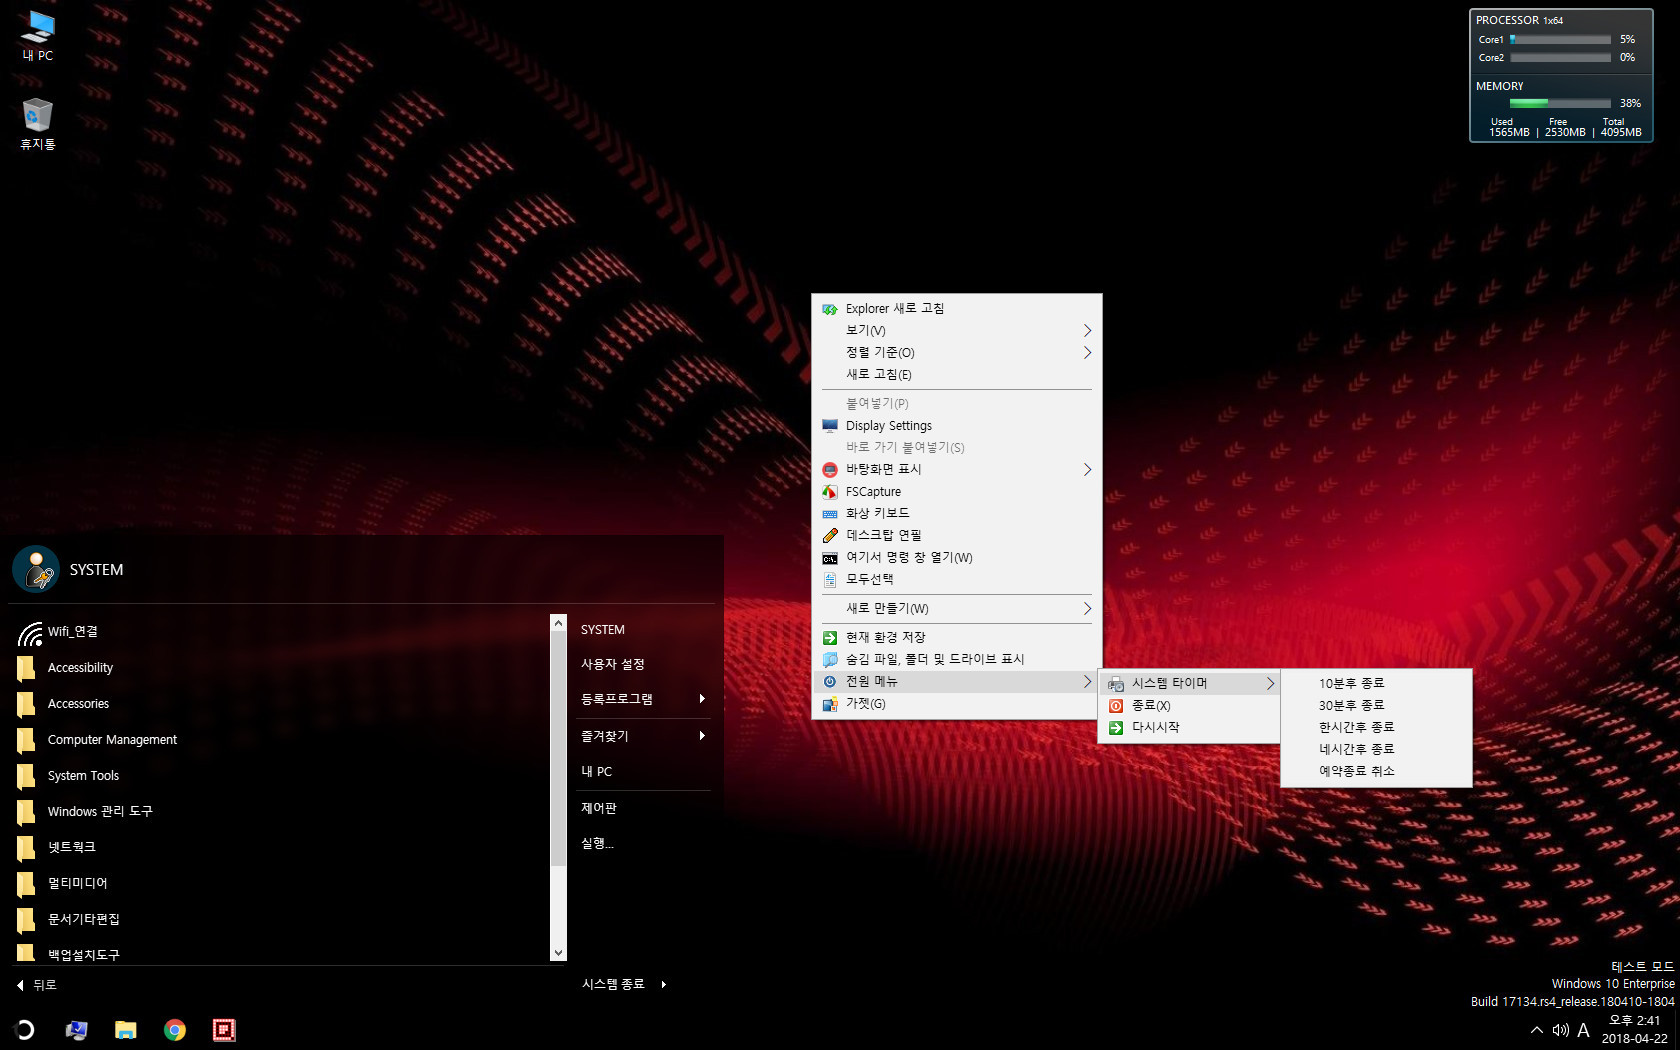Click the 여기서 명령 창 열기 cmd icon
Screen dimensions: 1680x1050
click(830, 558)
